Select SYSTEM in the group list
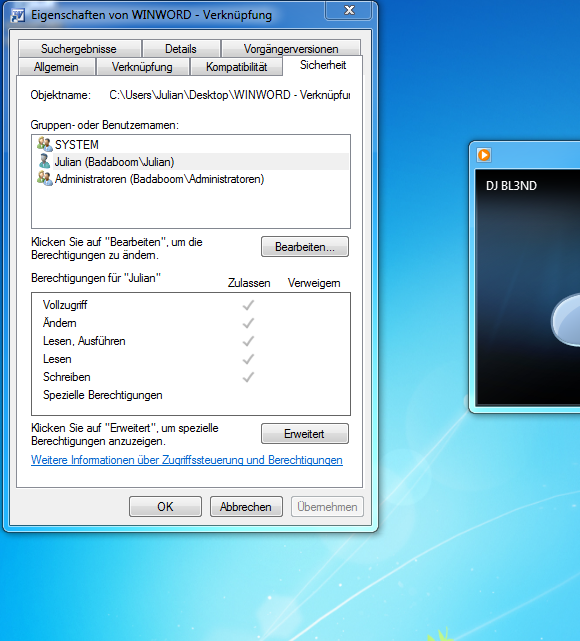 coord(190,145)
